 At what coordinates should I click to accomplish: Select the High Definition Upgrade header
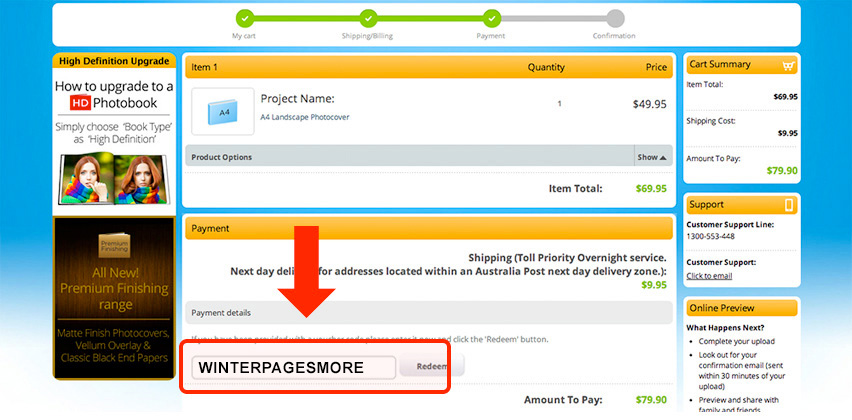tap(113, 61)
